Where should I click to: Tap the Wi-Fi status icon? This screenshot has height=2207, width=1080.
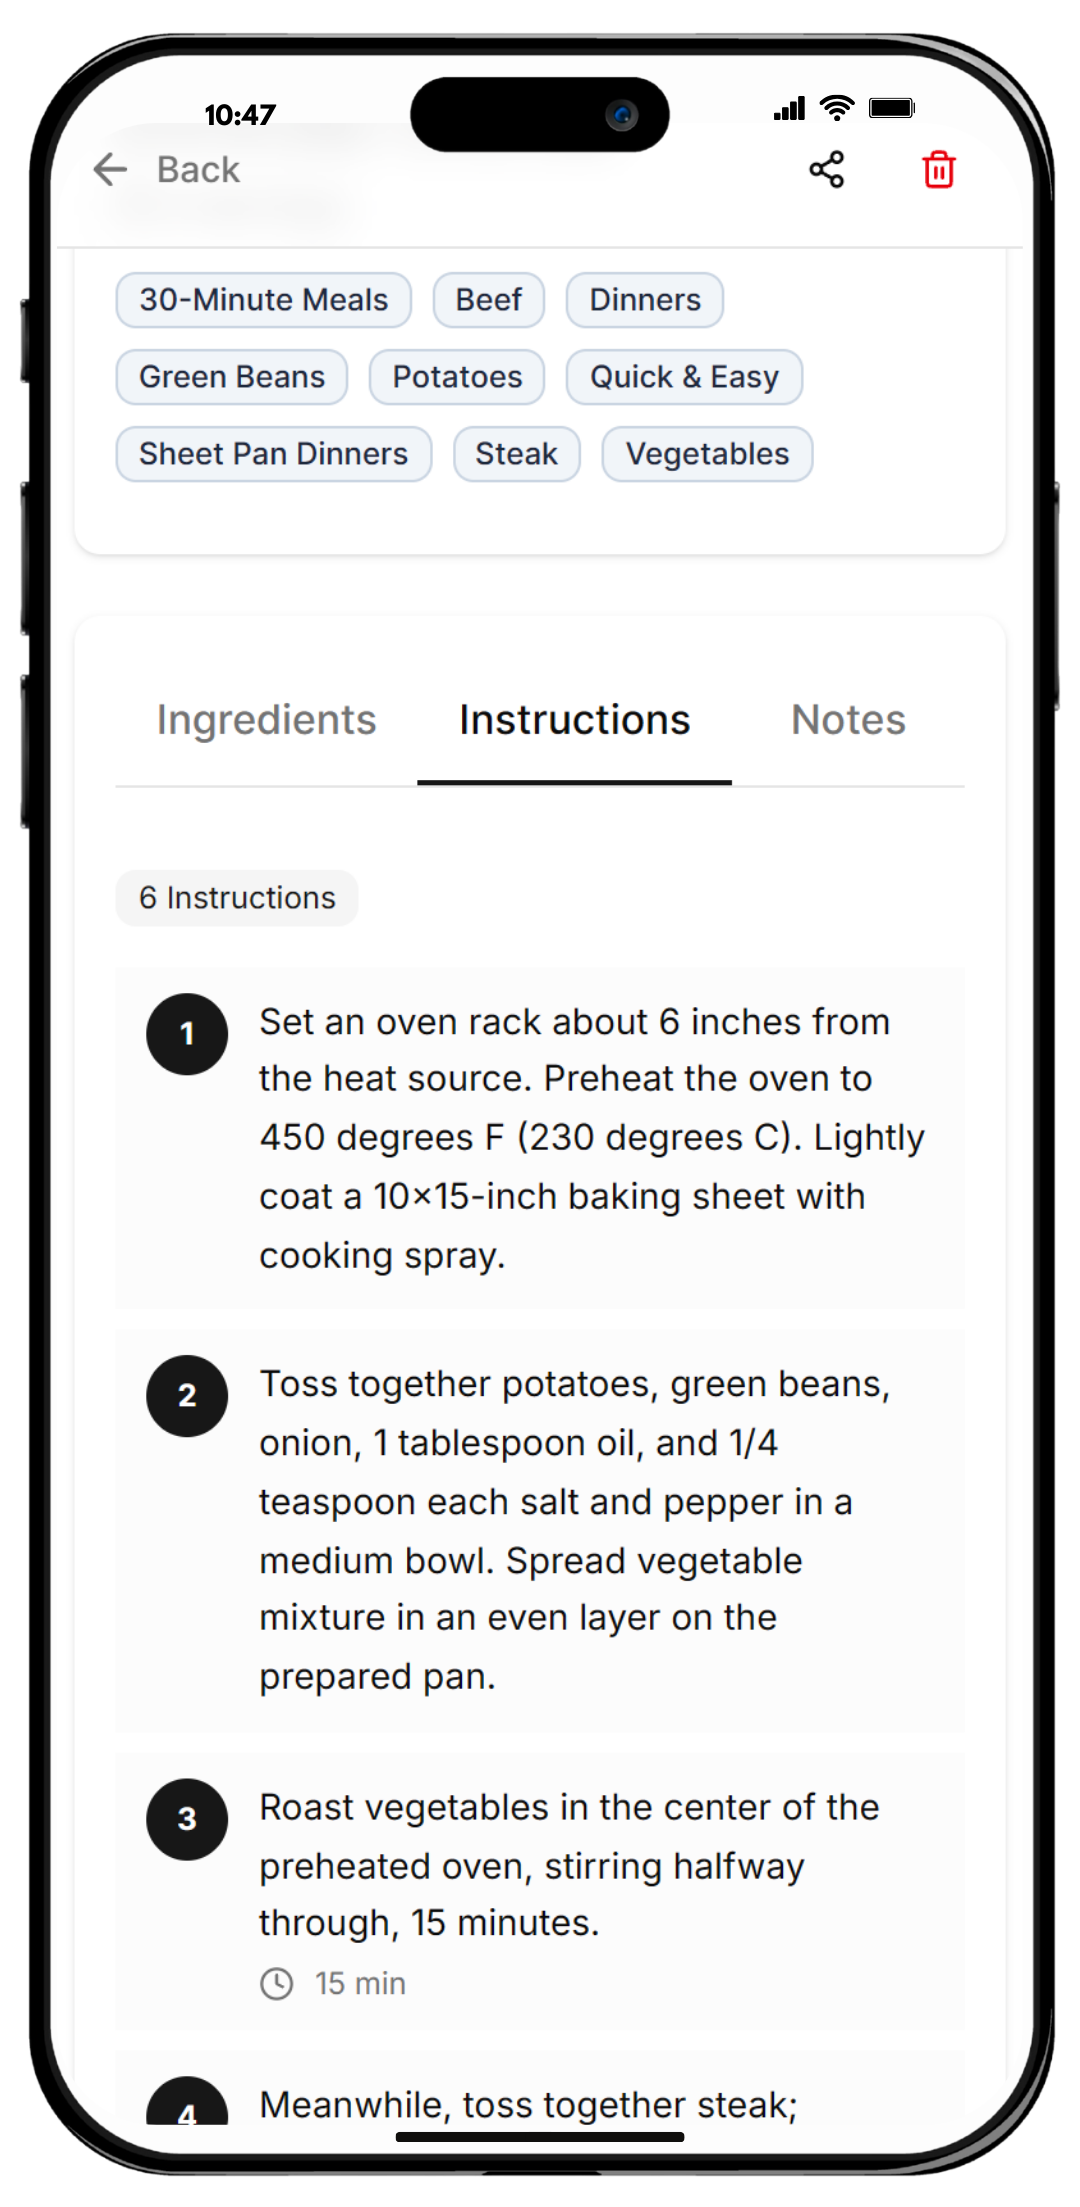point(836,109)
